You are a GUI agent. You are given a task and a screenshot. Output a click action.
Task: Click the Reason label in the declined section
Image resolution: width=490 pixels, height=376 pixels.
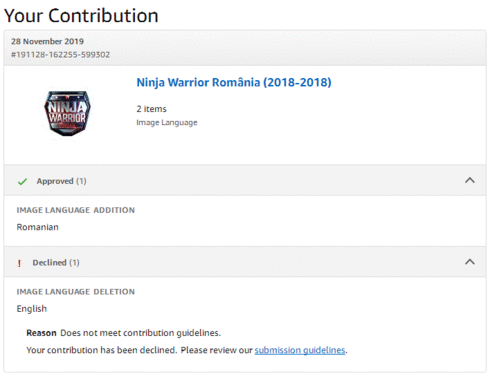coord(41,333)
